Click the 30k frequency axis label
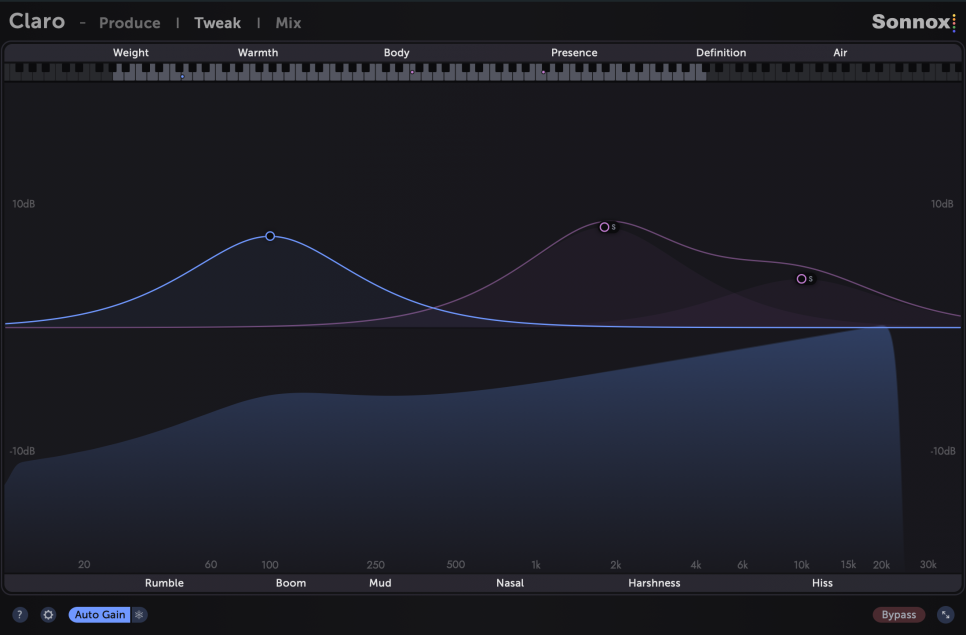966x635 pixels. click(x=928, y=564)
